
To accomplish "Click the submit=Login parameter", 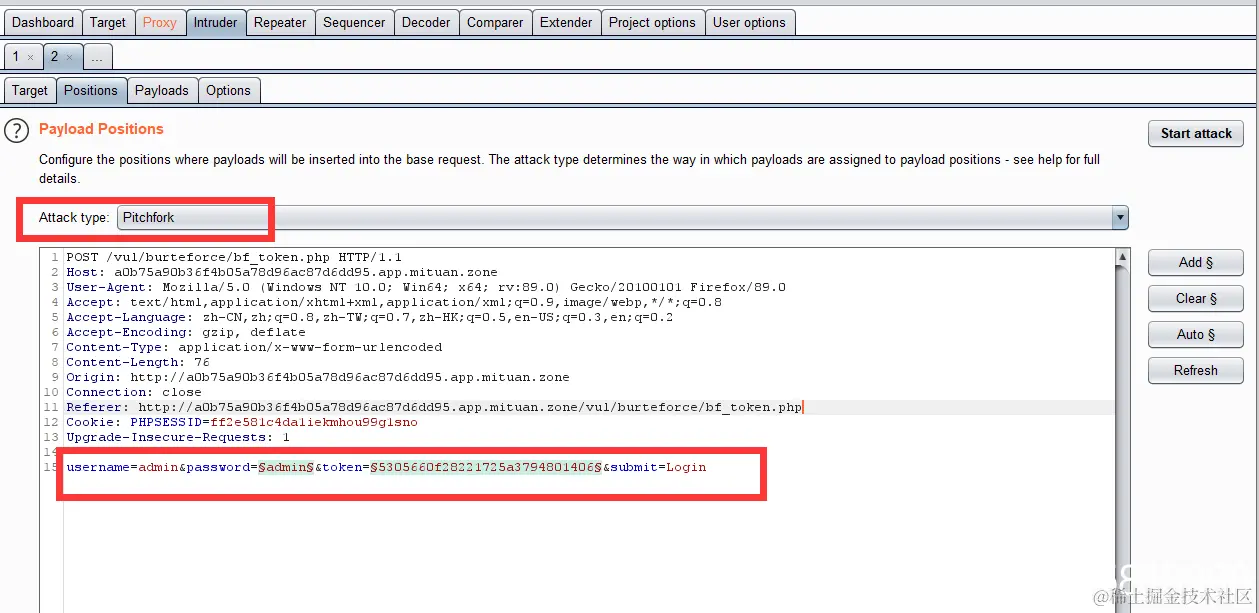I will 658,467.
